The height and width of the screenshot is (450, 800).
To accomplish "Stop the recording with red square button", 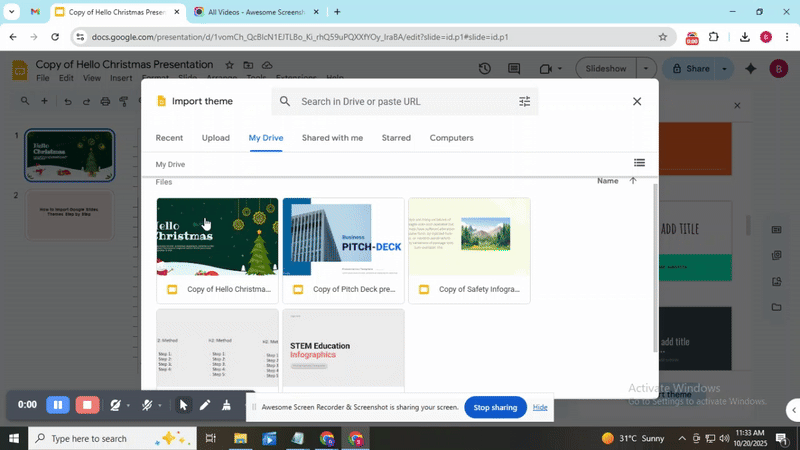I will pyautogui.click(x=88, y=405).
